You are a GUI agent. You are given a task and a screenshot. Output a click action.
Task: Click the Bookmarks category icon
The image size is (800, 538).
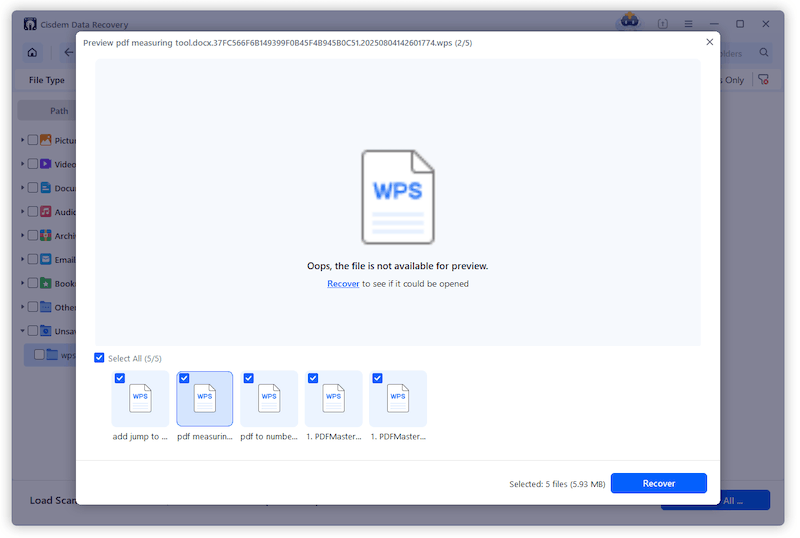click(45, 283)
